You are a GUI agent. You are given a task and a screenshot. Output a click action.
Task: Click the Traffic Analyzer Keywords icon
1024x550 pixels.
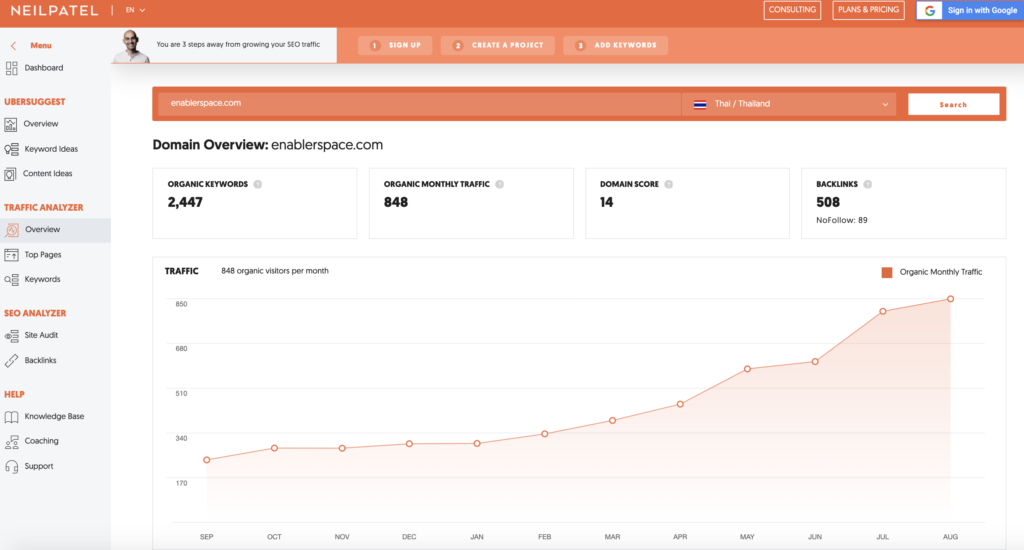point(11,280)
